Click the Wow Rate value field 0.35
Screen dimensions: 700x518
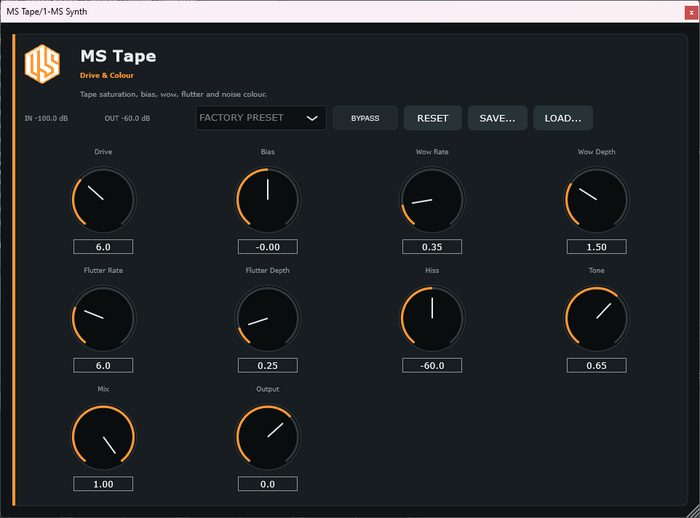click(432, 246)
